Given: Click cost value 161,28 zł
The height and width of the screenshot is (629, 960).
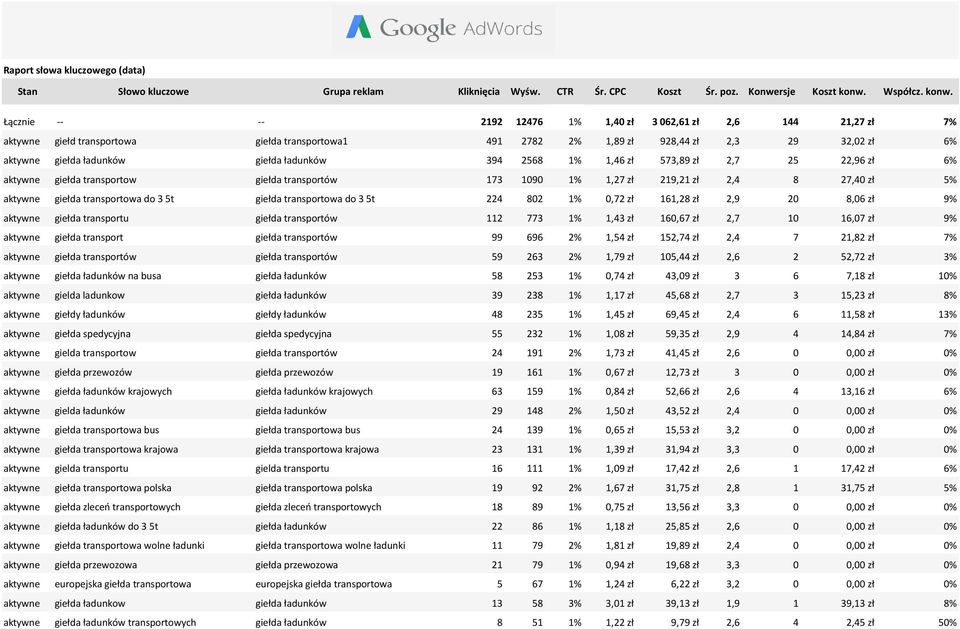Looking at the screenshot, I should coord(680,199).
